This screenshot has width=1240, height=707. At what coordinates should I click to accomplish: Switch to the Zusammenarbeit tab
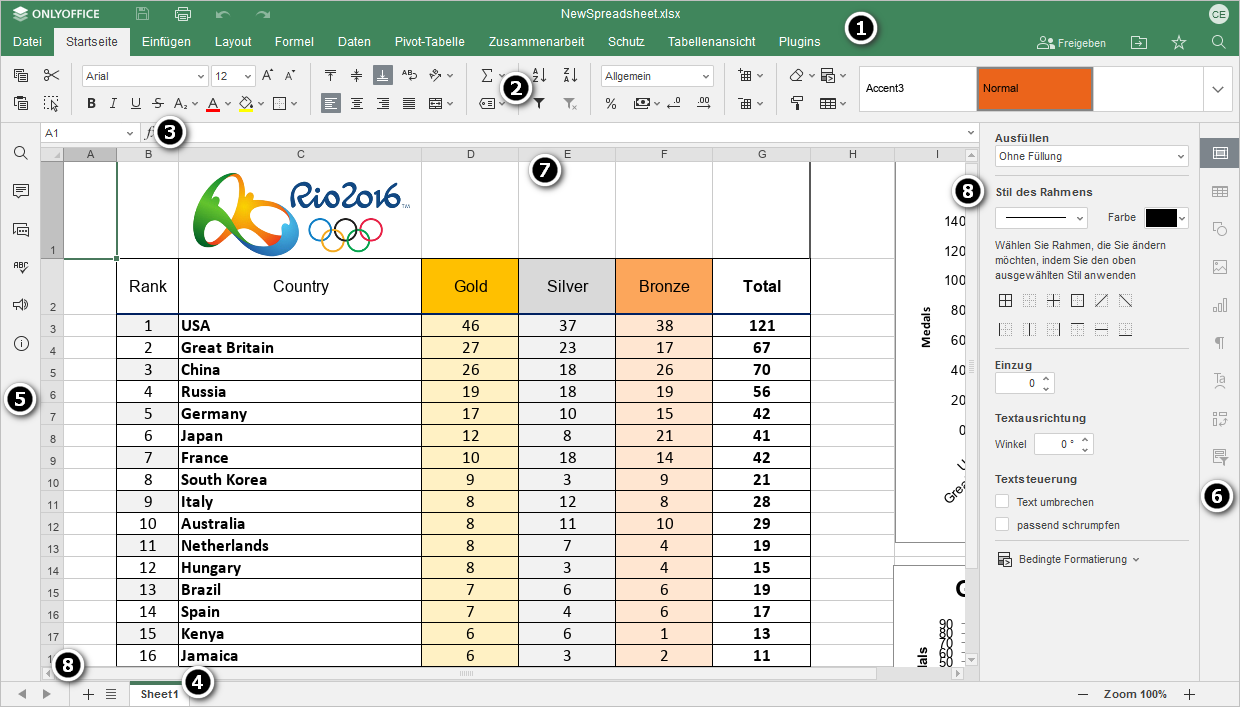tap(536, 42)
